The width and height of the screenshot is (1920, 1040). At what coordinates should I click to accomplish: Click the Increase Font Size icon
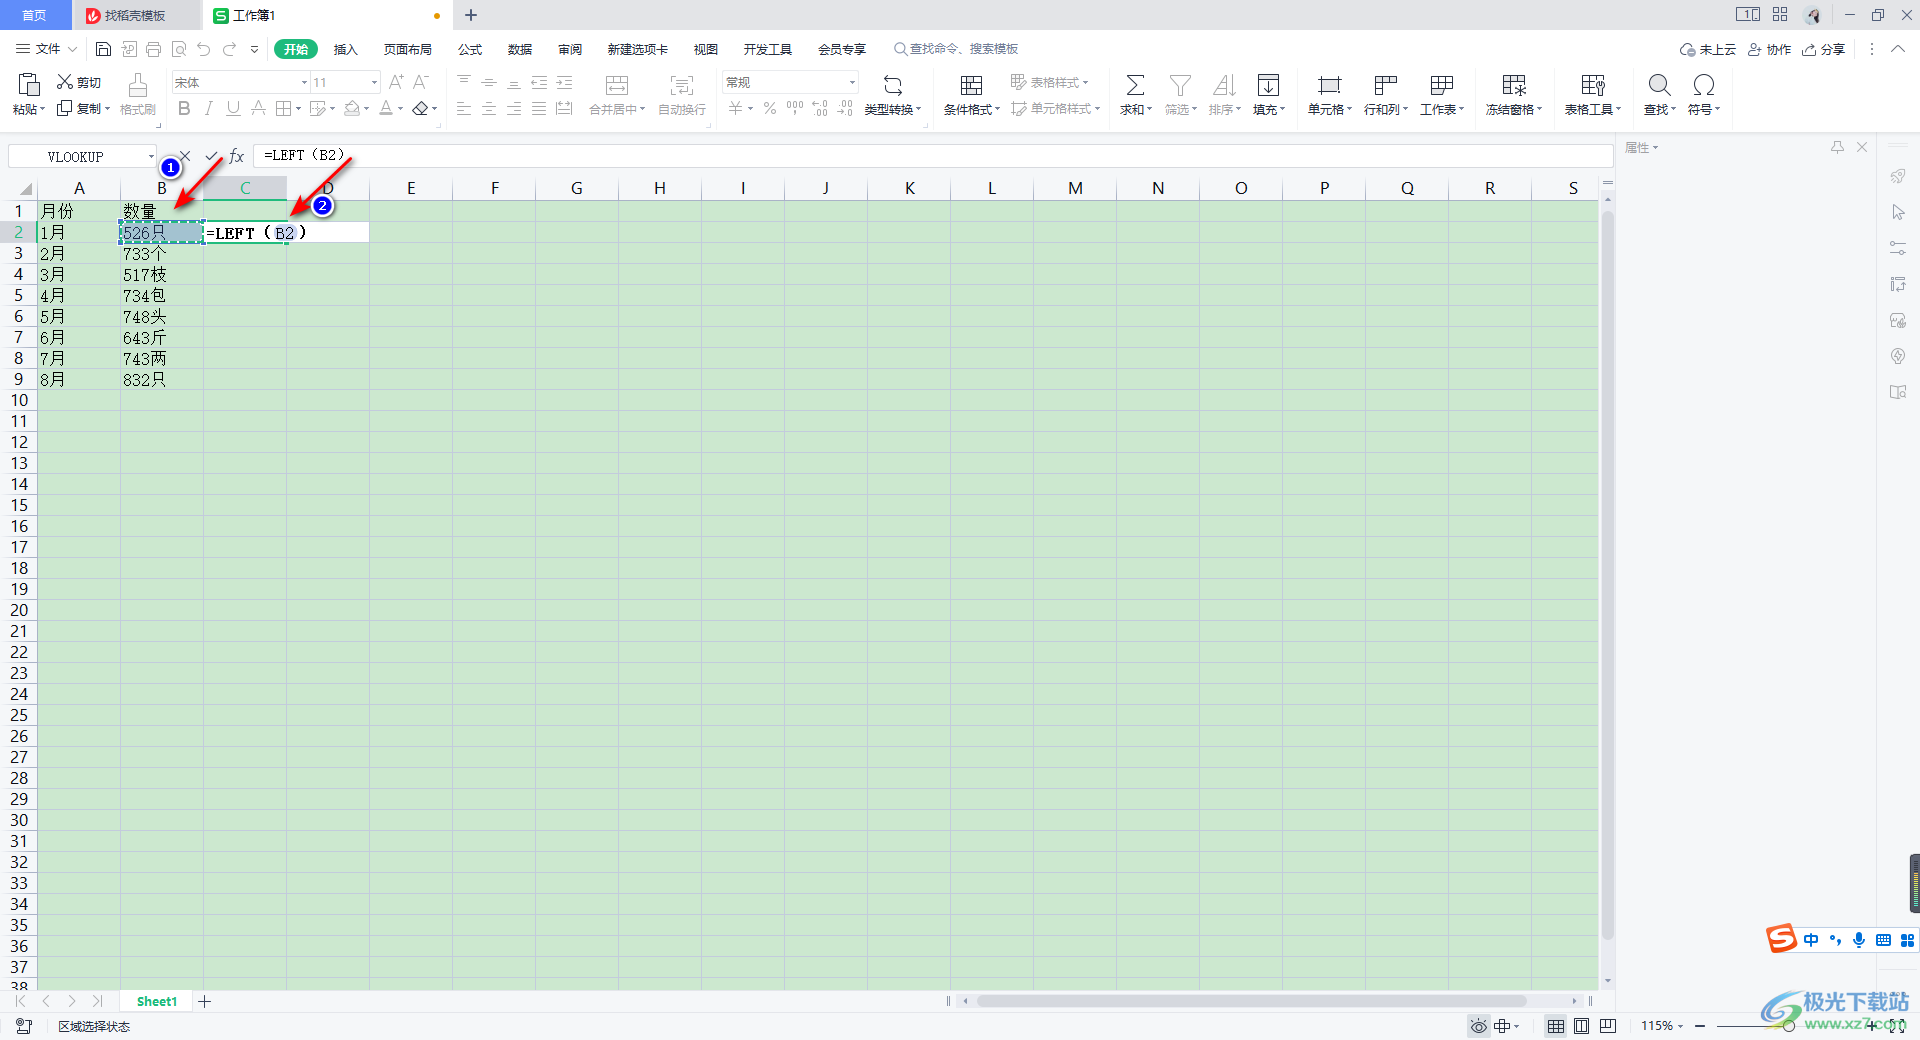(397, 82)
